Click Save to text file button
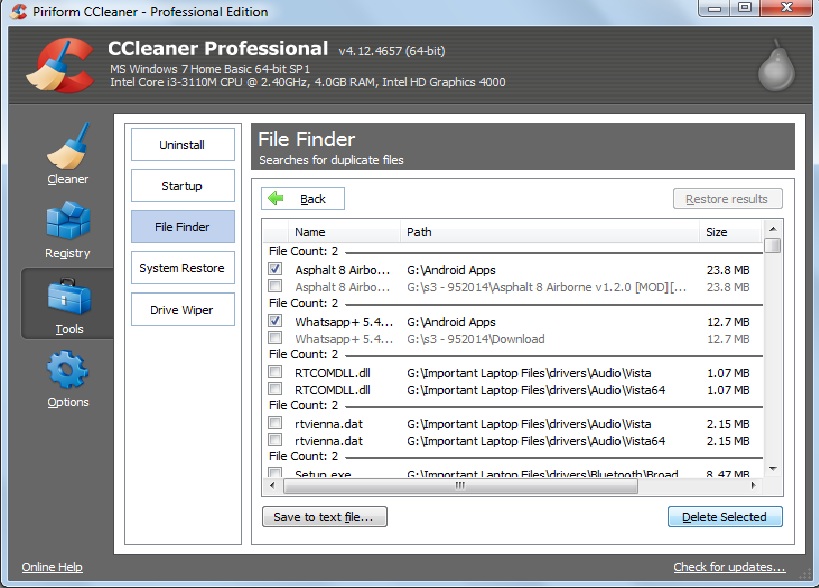819x588 pixels. point(324,516)
